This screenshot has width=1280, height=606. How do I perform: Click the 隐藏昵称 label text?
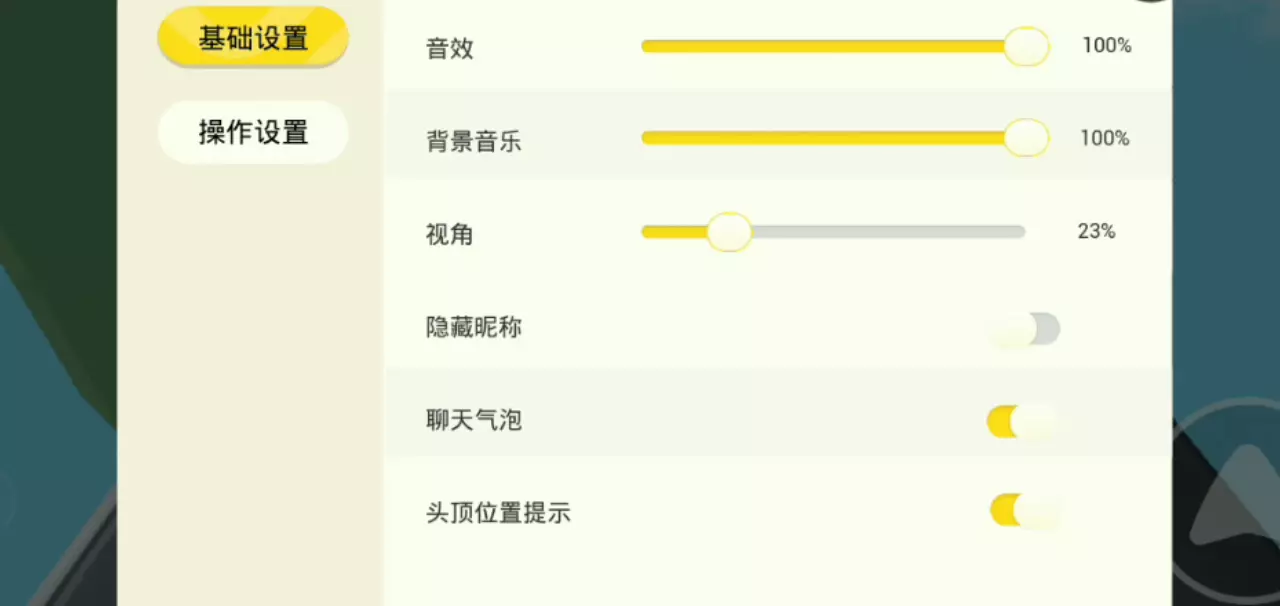pyautogui.click(x=474, y=328)
